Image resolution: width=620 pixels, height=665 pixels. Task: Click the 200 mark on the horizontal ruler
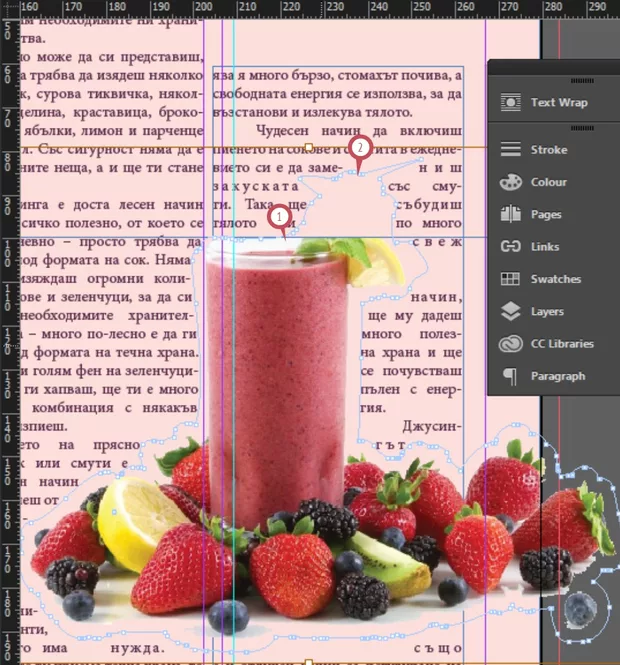coord(203,7)
